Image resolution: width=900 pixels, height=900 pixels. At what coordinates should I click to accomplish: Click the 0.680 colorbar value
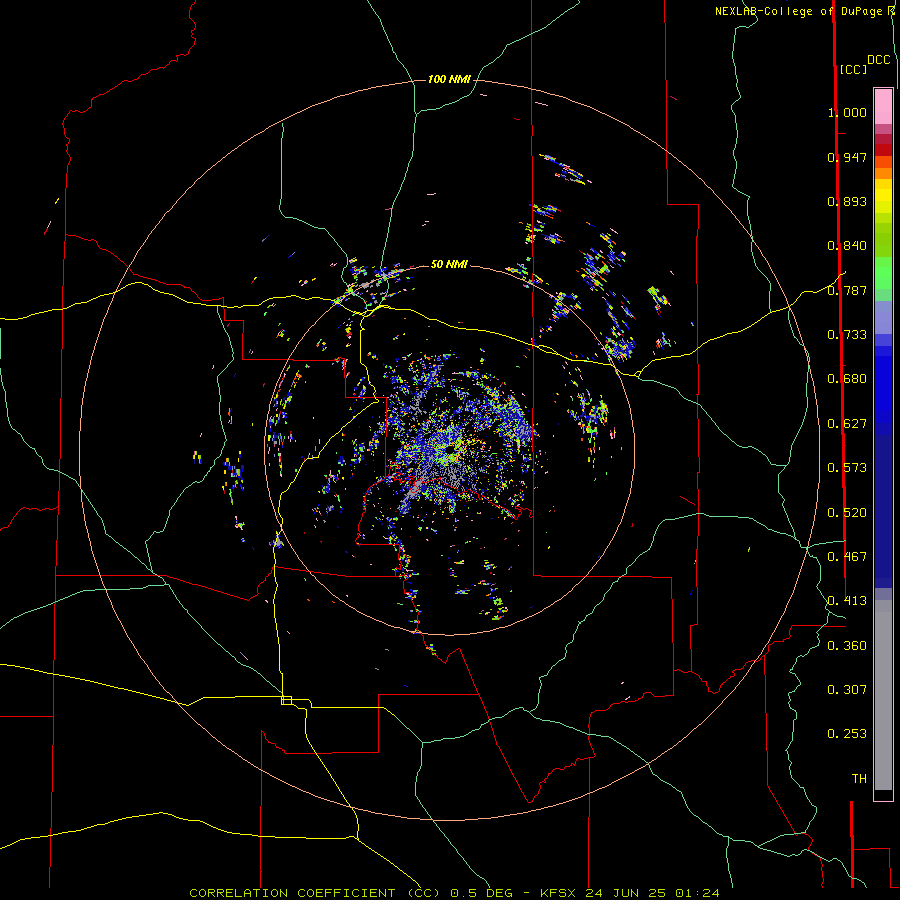pyautogui.click(x=847, y=379)
